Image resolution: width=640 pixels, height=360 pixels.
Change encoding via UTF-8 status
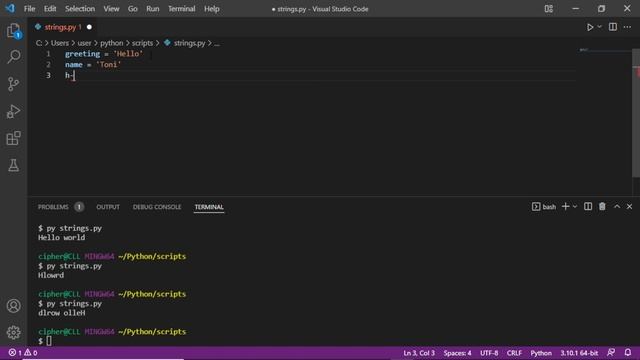489,353
